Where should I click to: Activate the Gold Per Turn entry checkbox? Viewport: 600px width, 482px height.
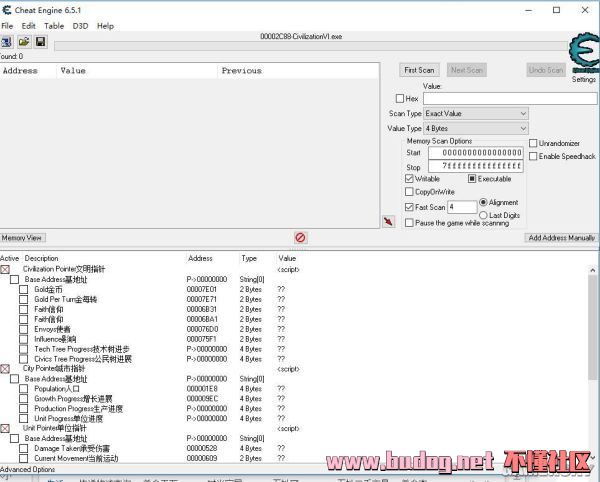[23, 299]
